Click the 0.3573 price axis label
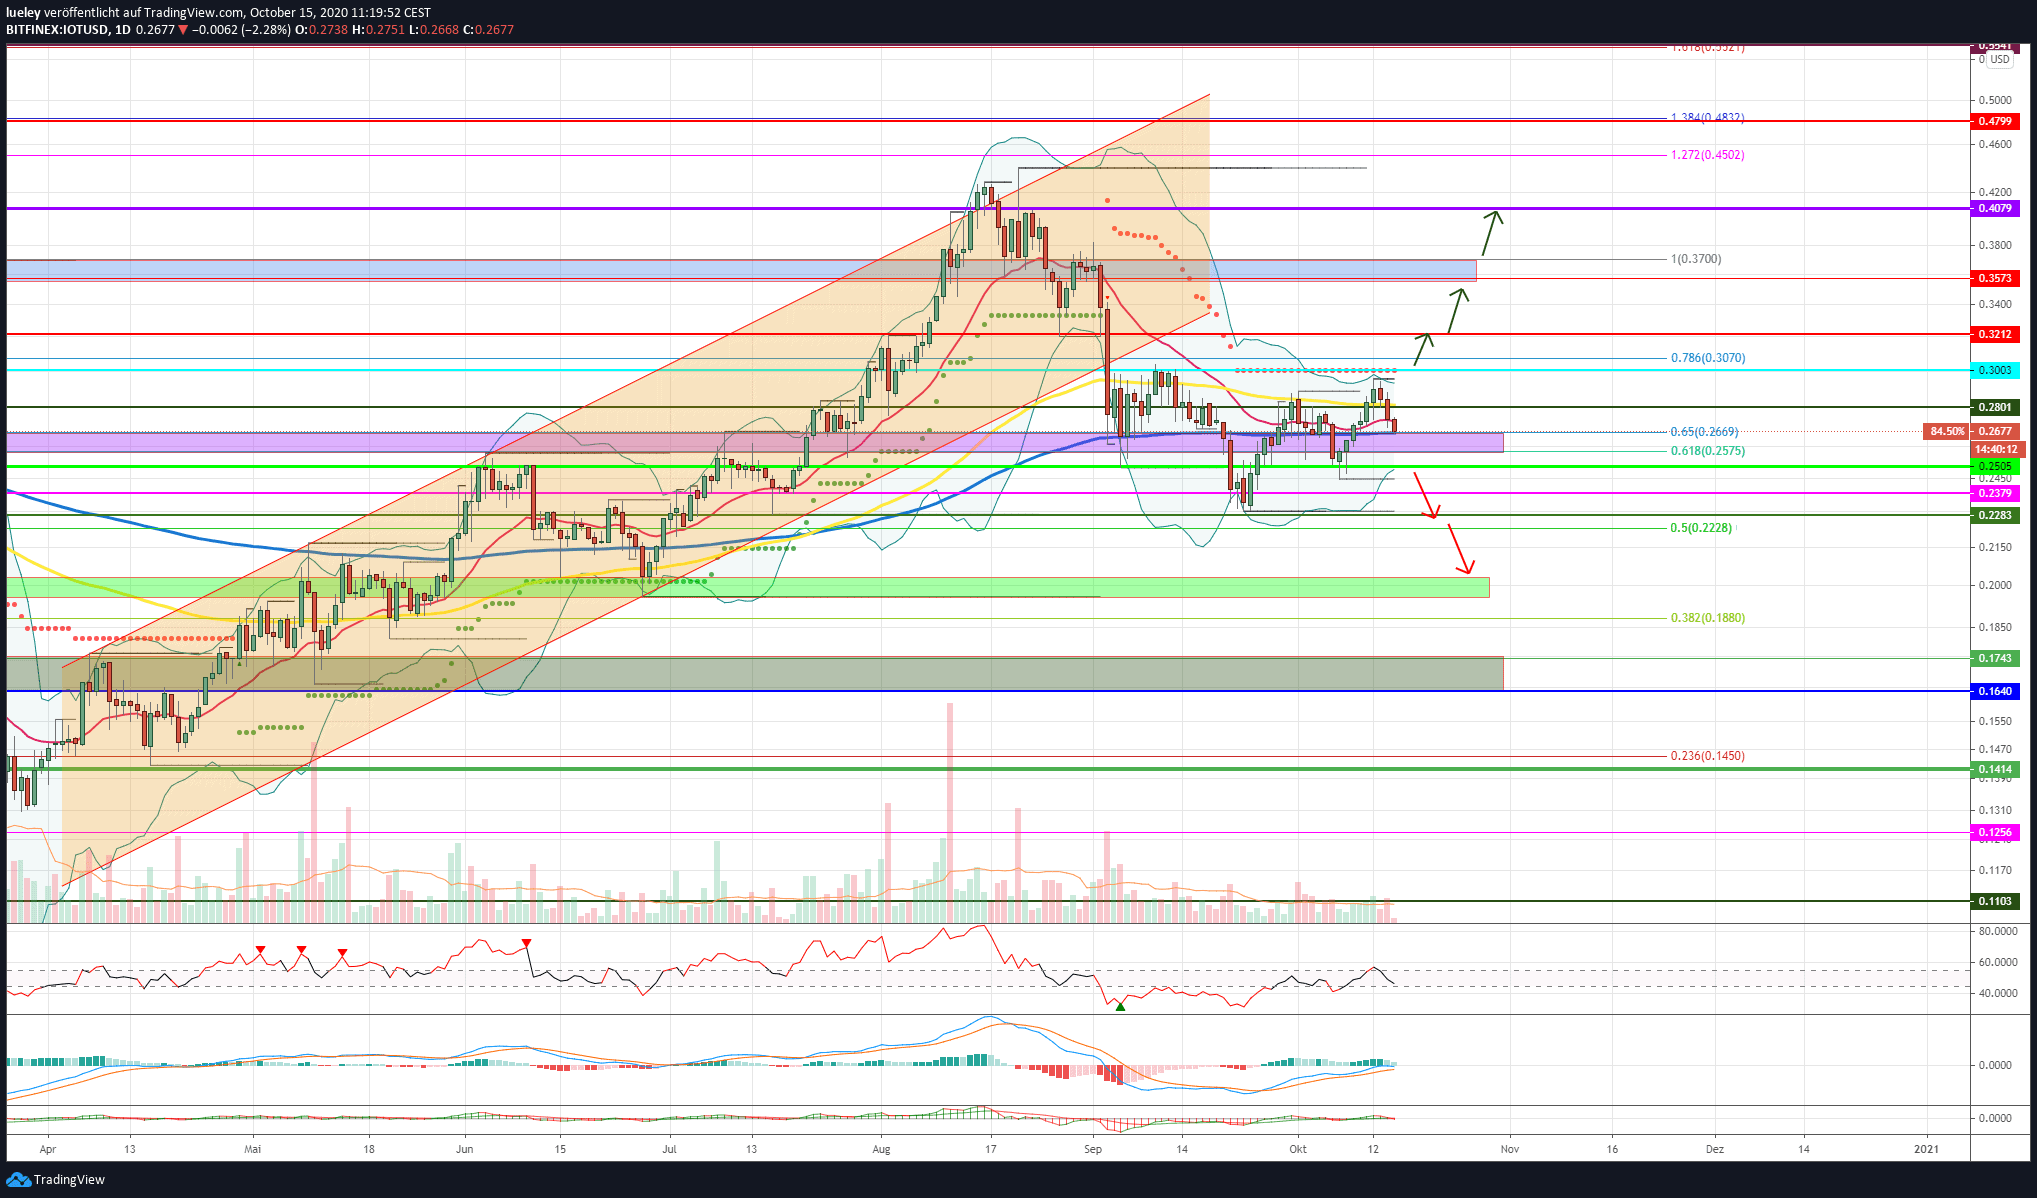The height and width of the screenshot is (1198, 2037). pos(1994,278)
